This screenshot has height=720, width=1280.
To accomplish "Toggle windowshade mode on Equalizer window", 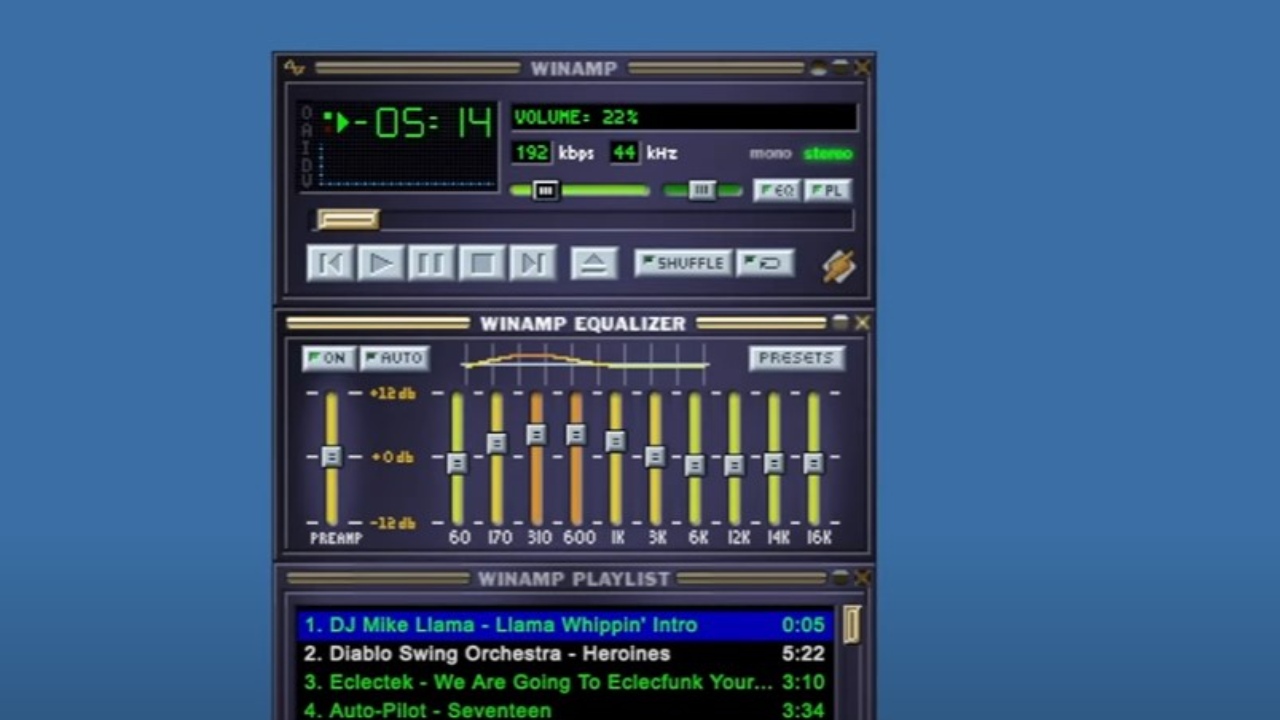I will pos(841,323).
